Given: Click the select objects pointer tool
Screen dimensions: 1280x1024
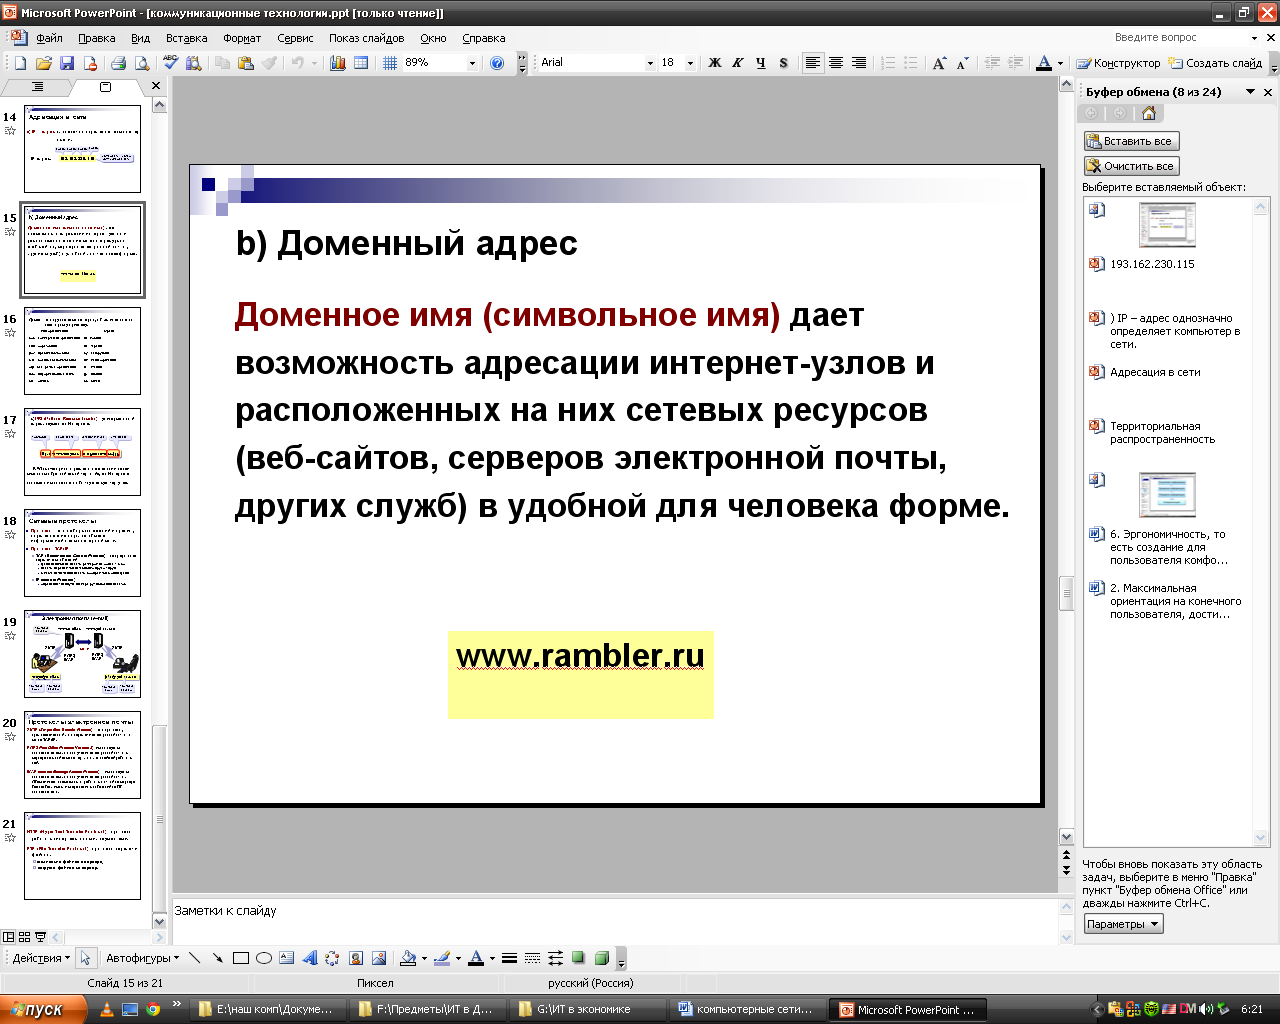Looking at the screenshot, I should [85, 958].
